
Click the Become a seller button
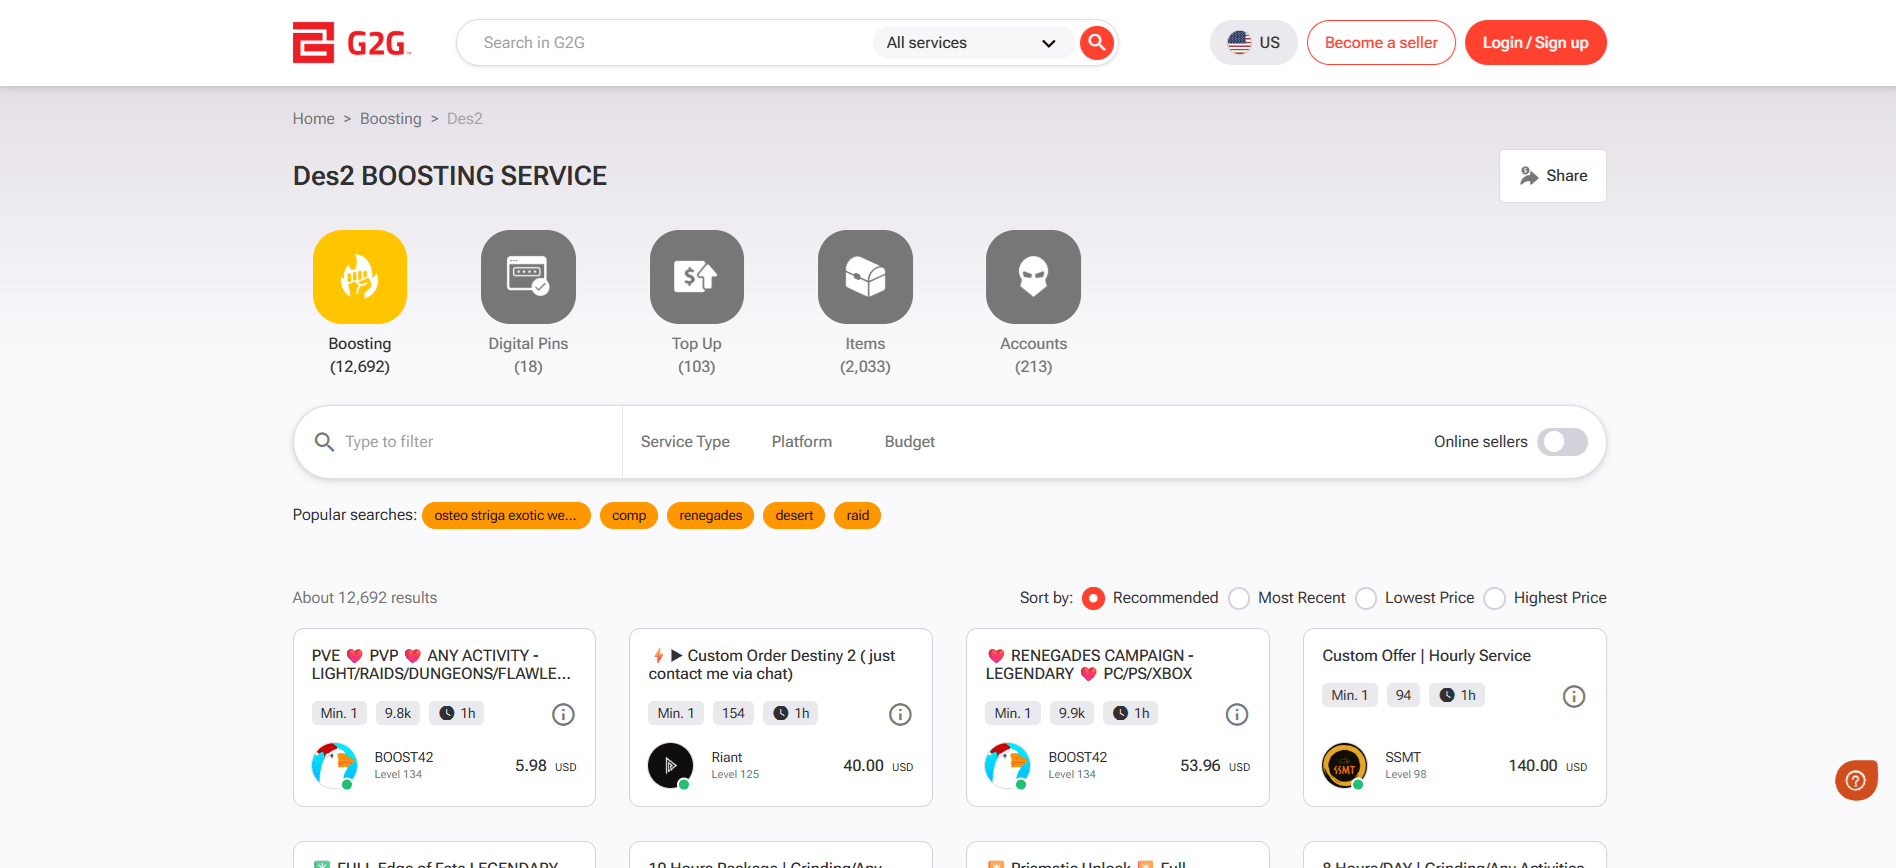click(1381, 43)
